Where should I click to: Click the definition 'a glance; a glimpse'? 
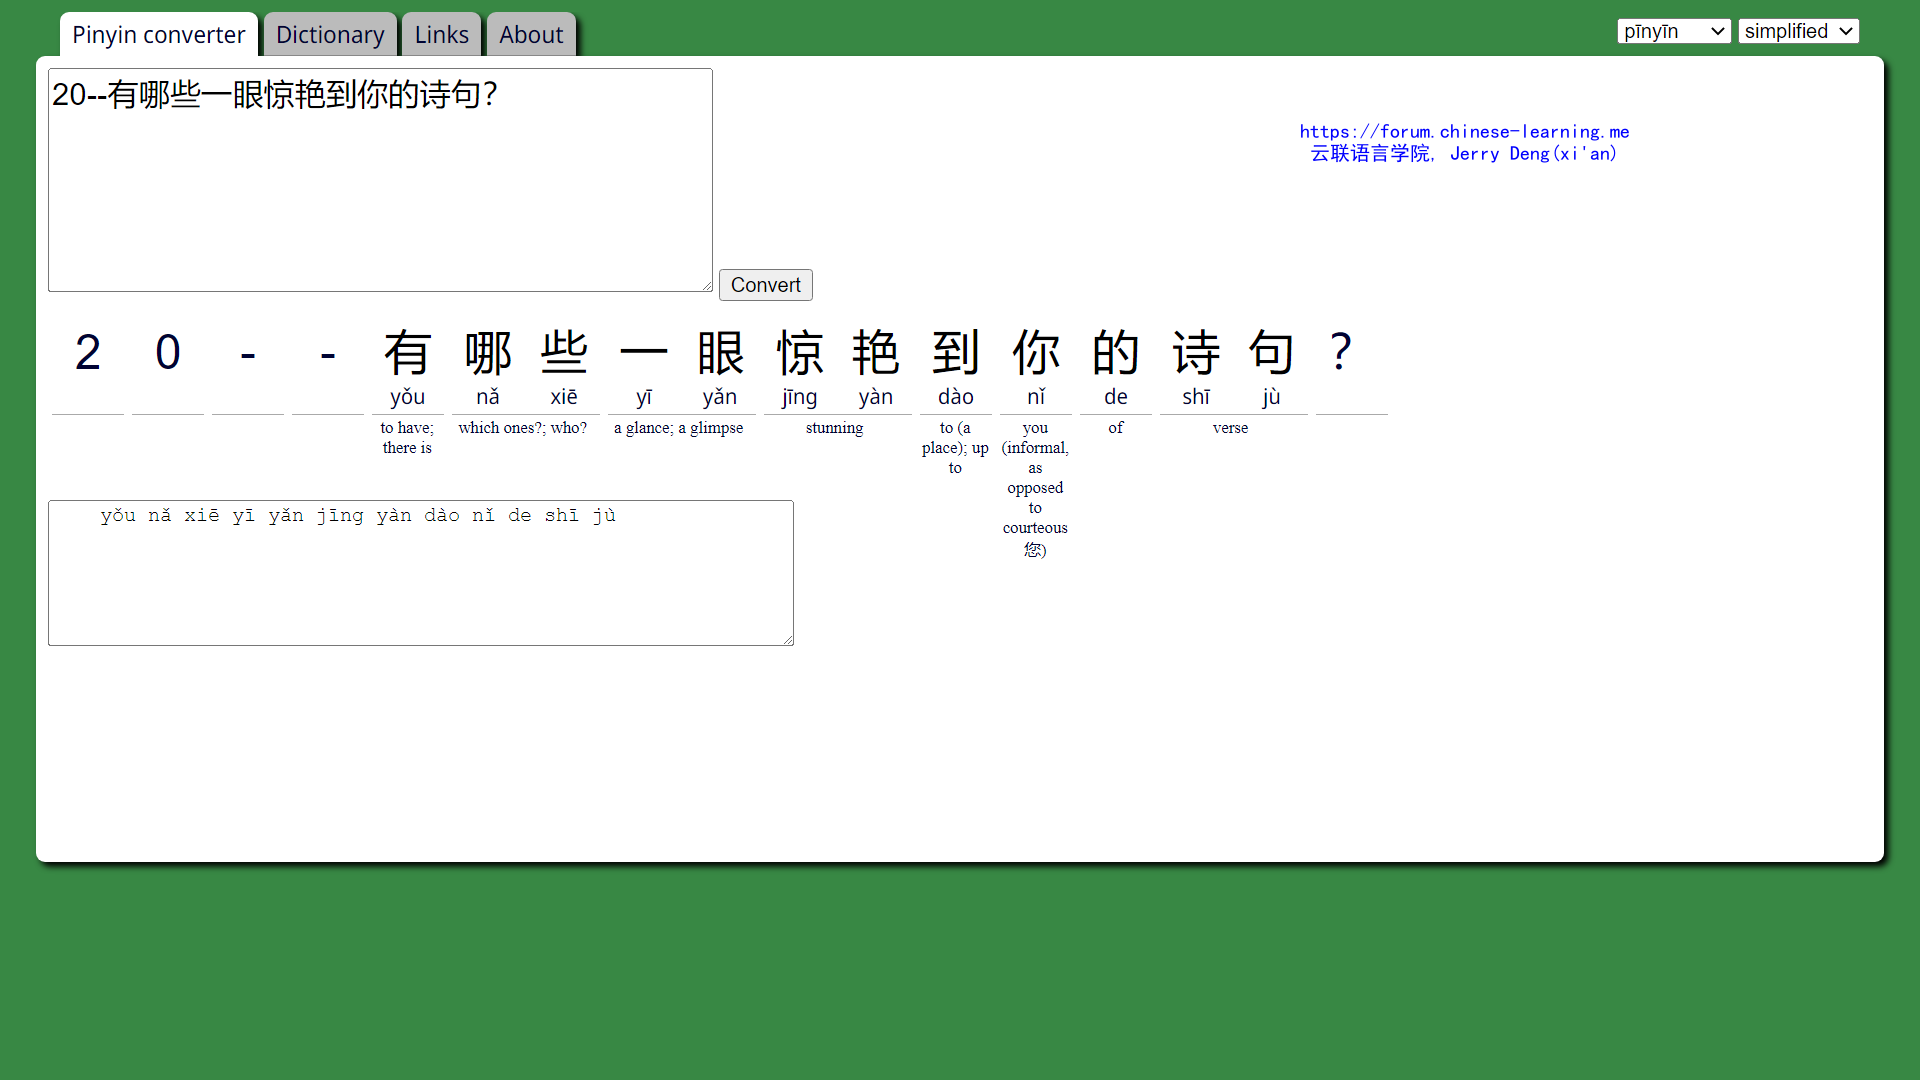point(679,428)
